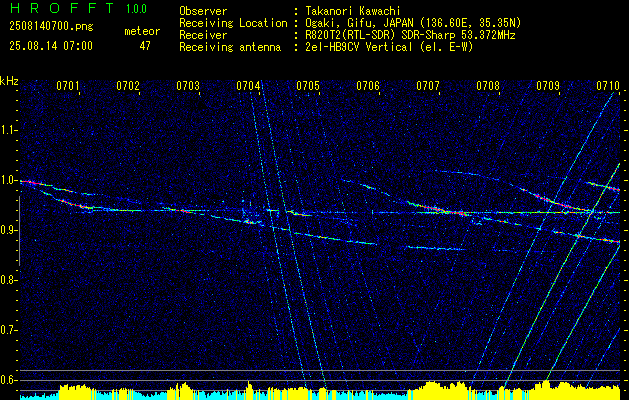Click the Receiver label
The height and width of the screenshot is (400, 629).
point(203,35)
